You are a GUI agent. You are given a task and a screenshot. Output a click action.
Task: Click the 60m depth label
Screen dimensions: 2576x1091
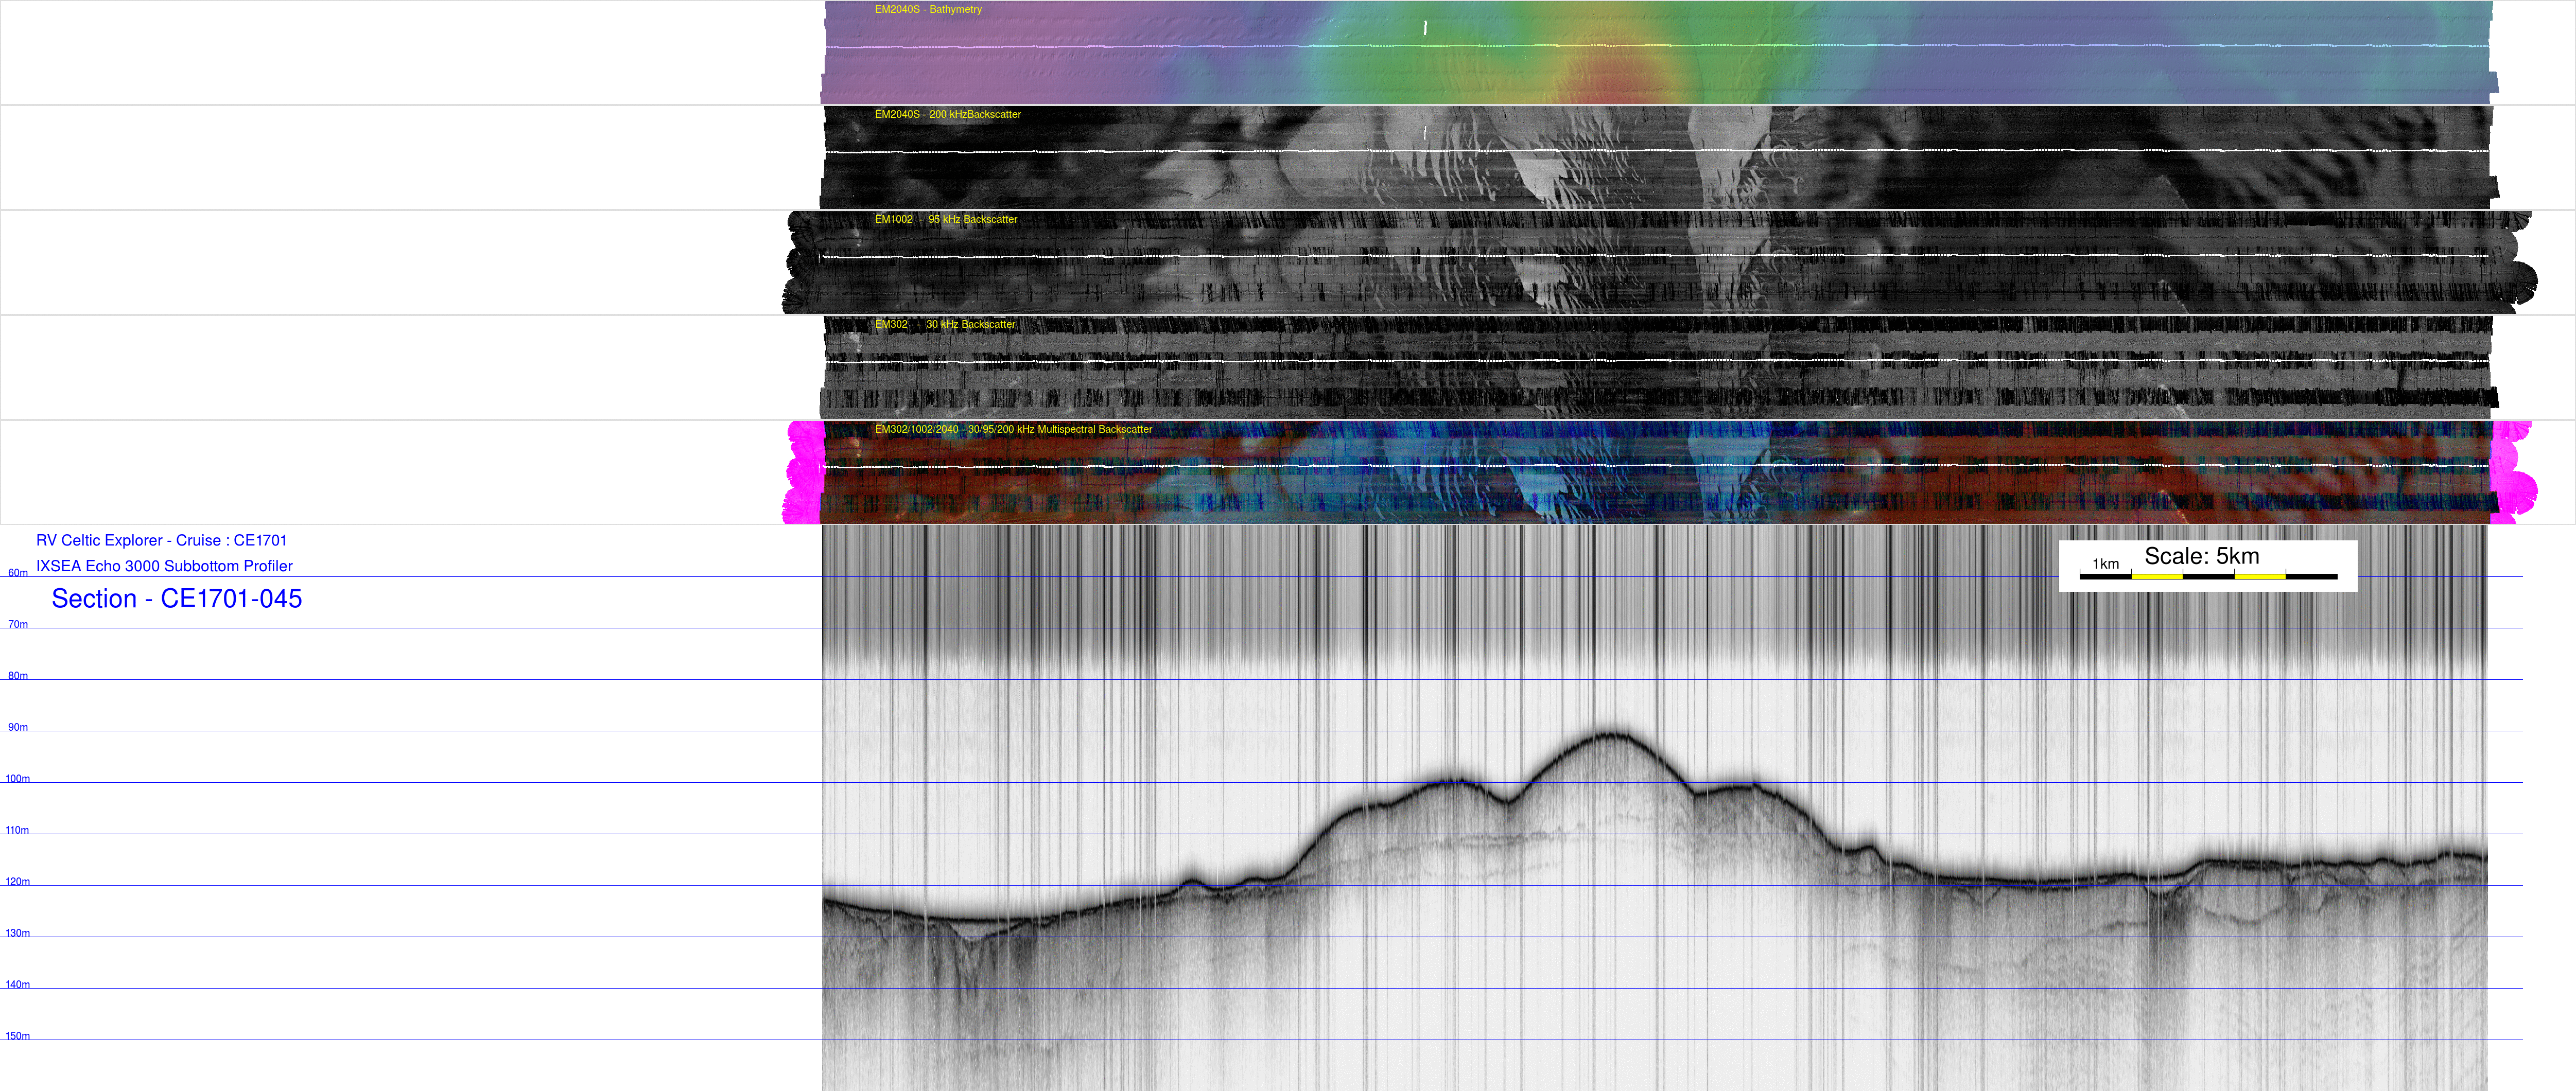18,573
